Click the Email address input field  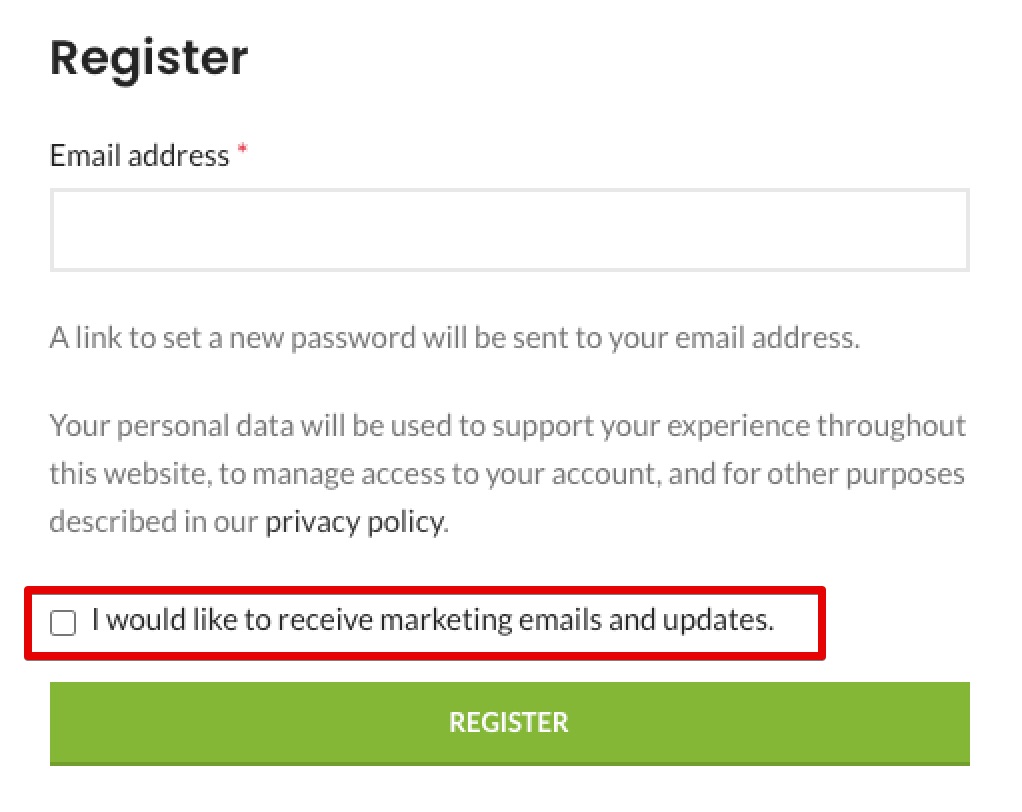[509, 230]
